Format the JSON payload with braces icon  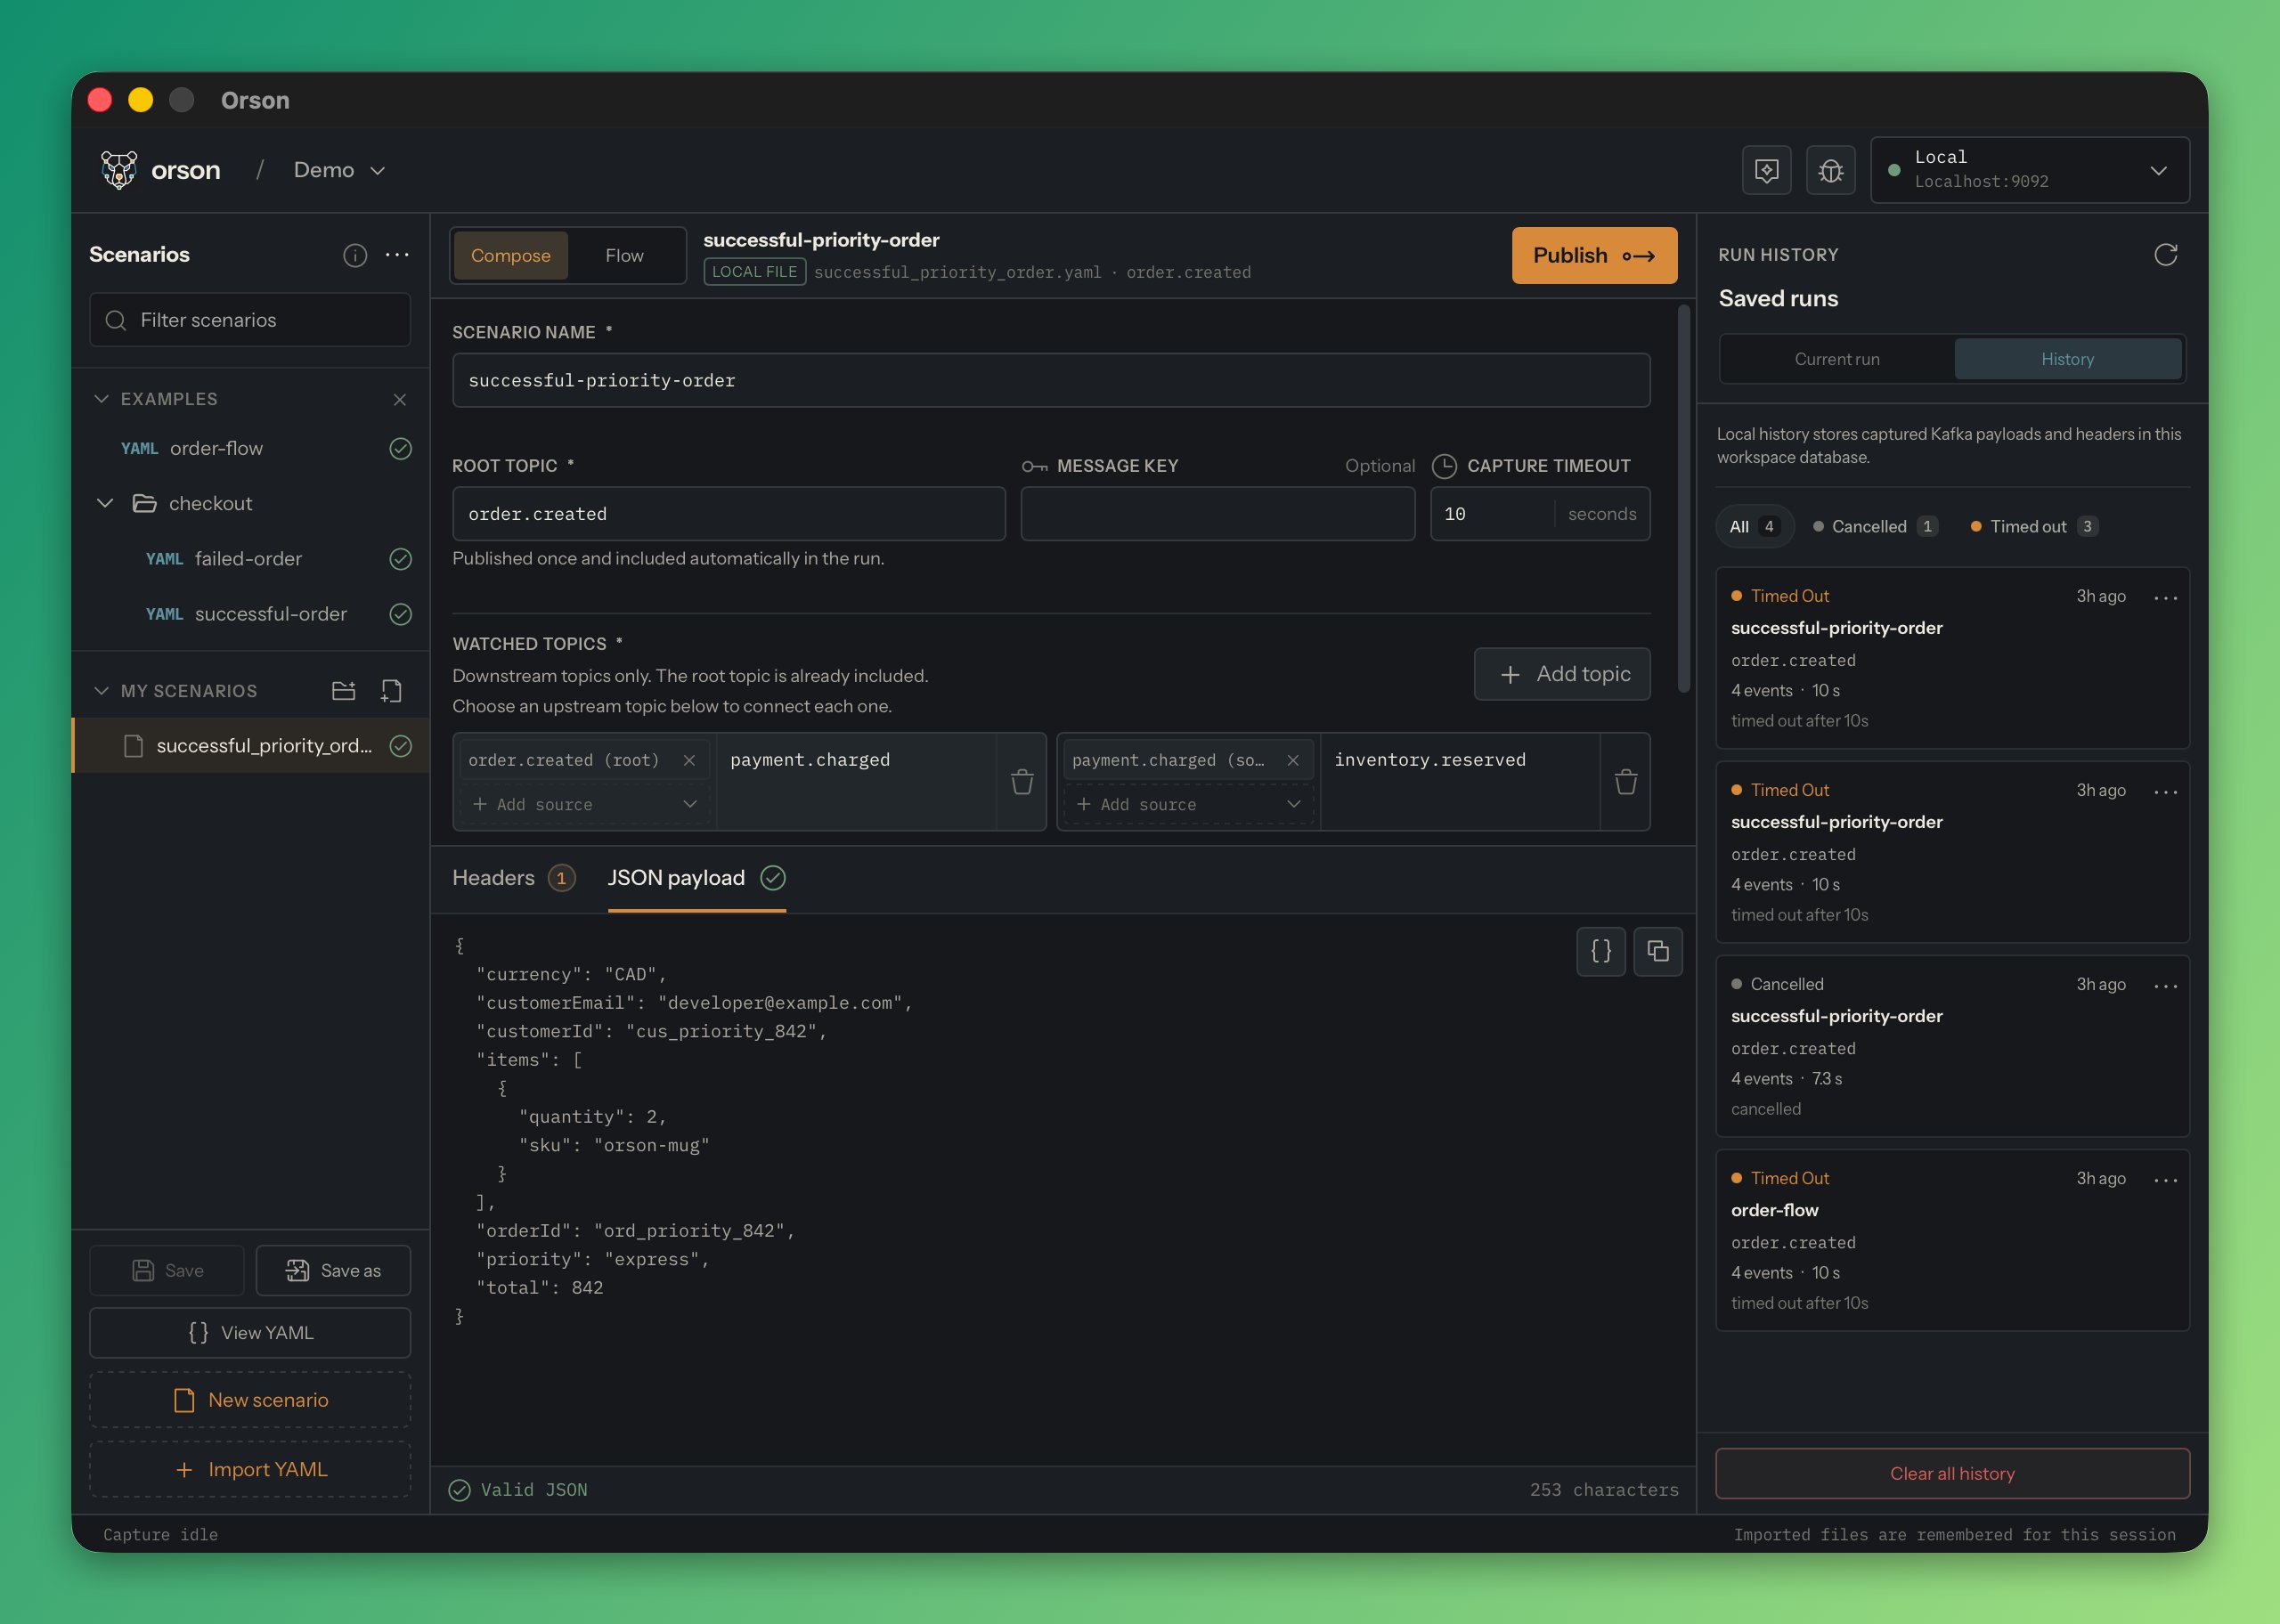pyautogui.click(x=1601, y=951)
